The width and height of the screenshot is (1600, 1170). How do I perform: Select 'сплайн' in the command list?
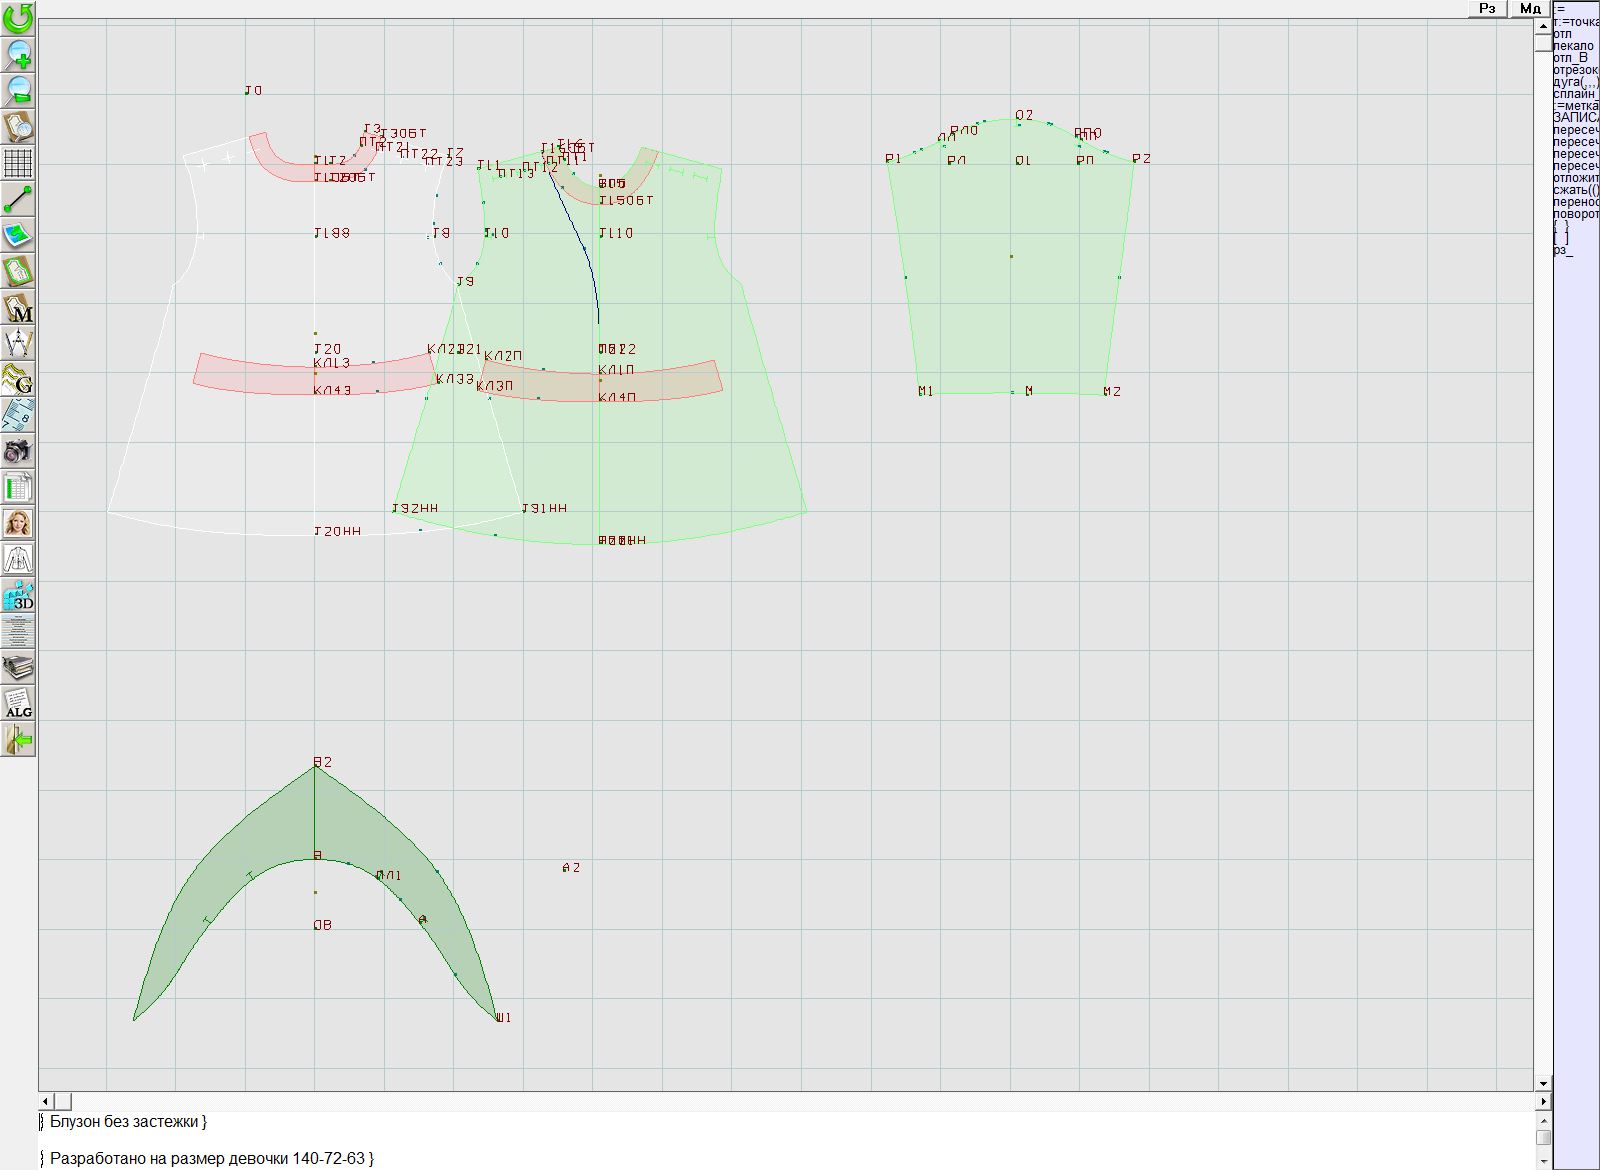pyautogui.click(x=1576, y=94)
